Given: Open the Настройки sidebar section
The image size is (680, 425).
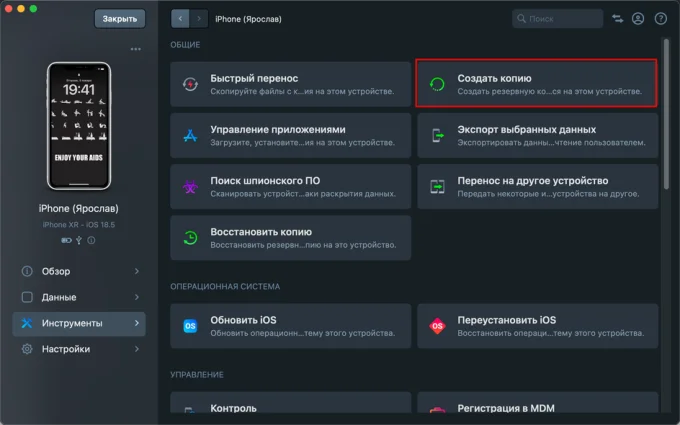Looking at the screenshot, I should pyautogui.click(x=79, y=349).
